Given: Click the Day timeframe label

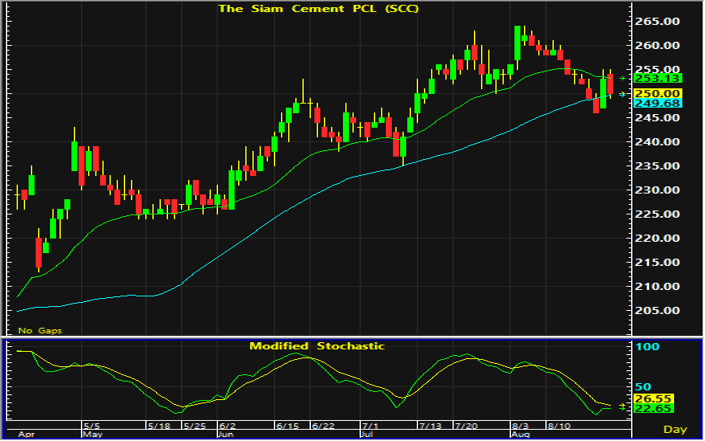Looking at the screenshot, I should pyautogui.click(x=675, y=430).
